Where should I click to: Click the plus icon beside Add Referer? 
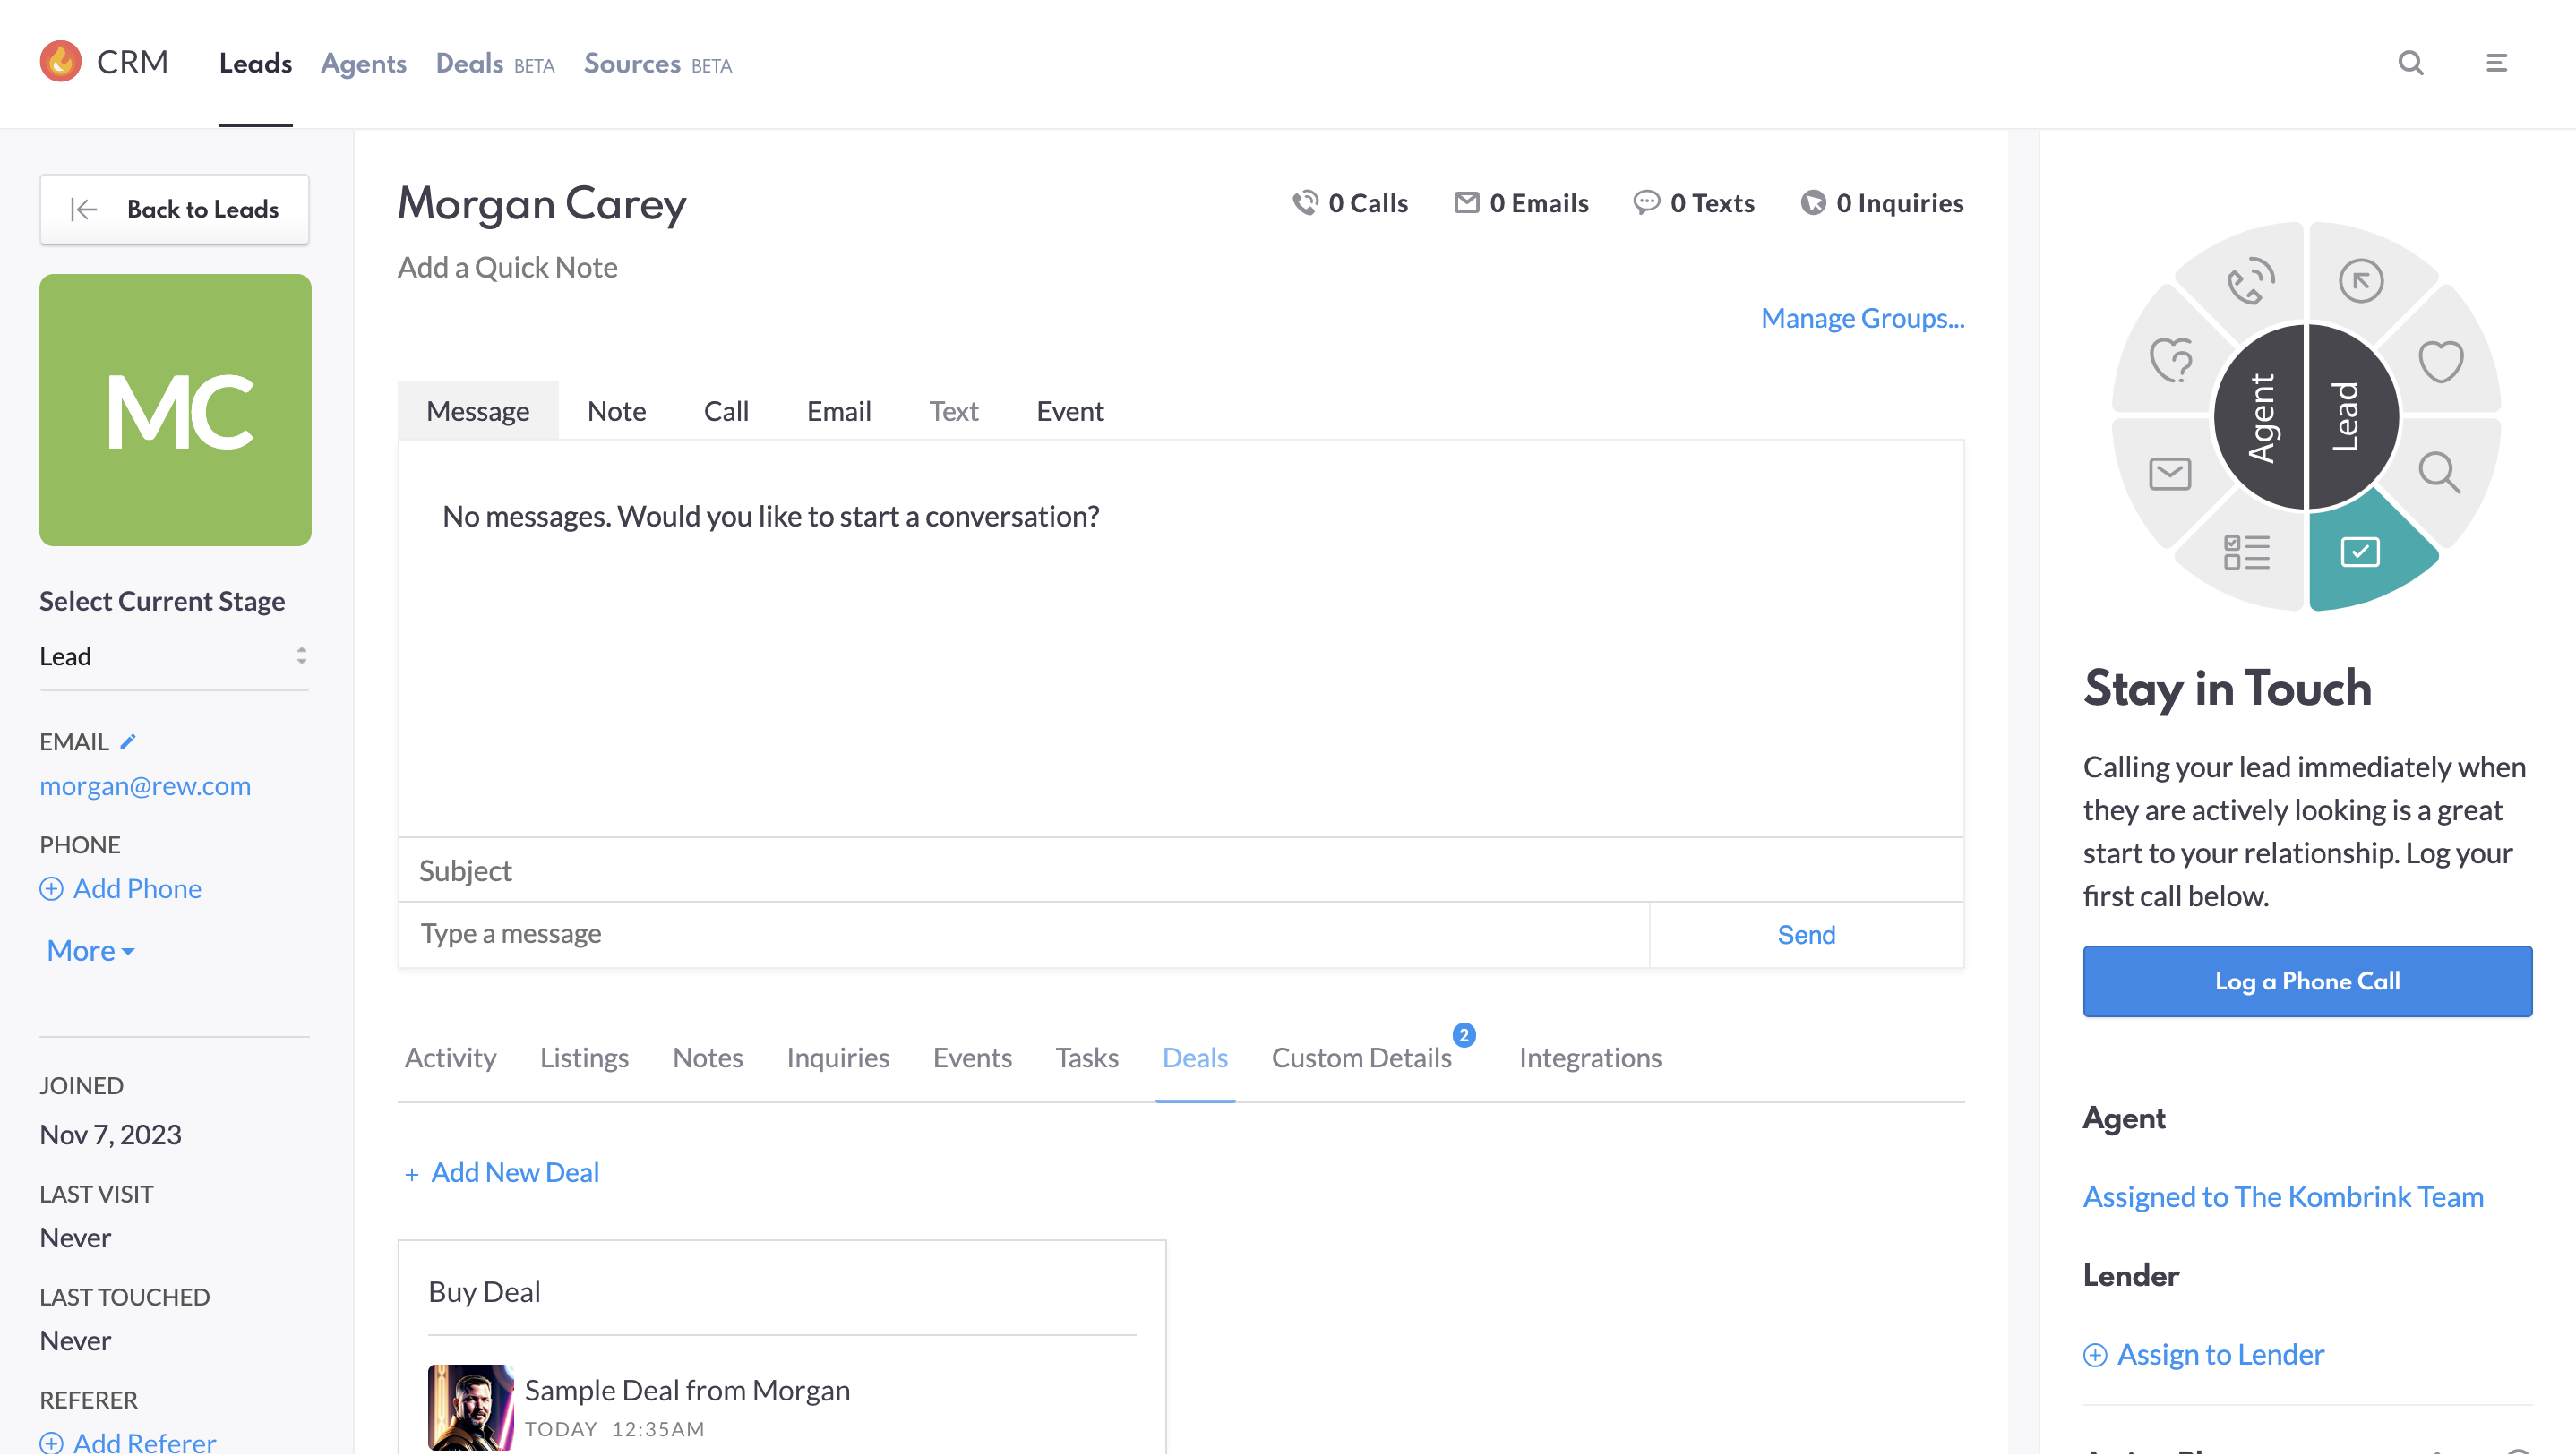click(51, 1443)
